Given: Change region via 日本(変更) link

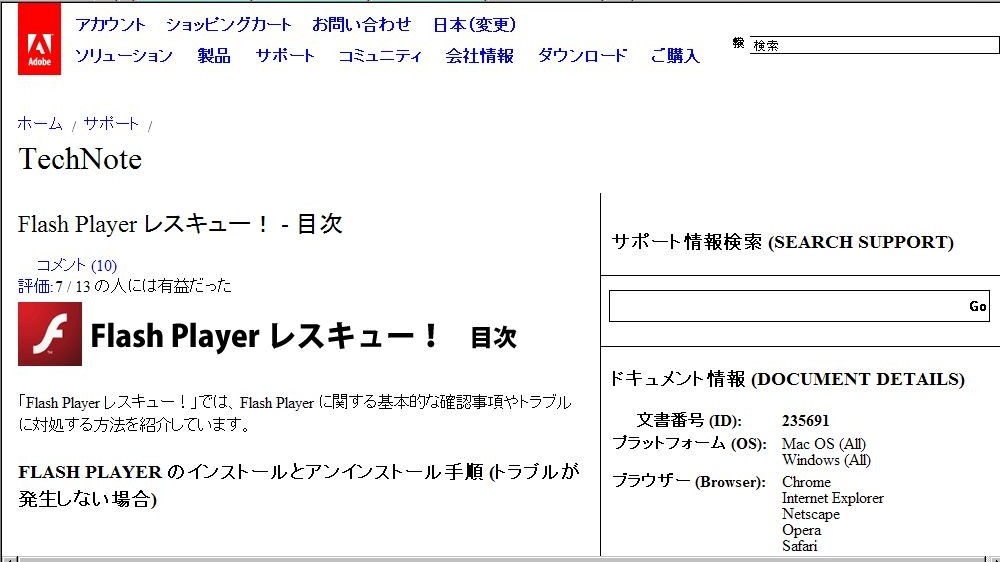Looking at the screenshot, I should [474, 25].
